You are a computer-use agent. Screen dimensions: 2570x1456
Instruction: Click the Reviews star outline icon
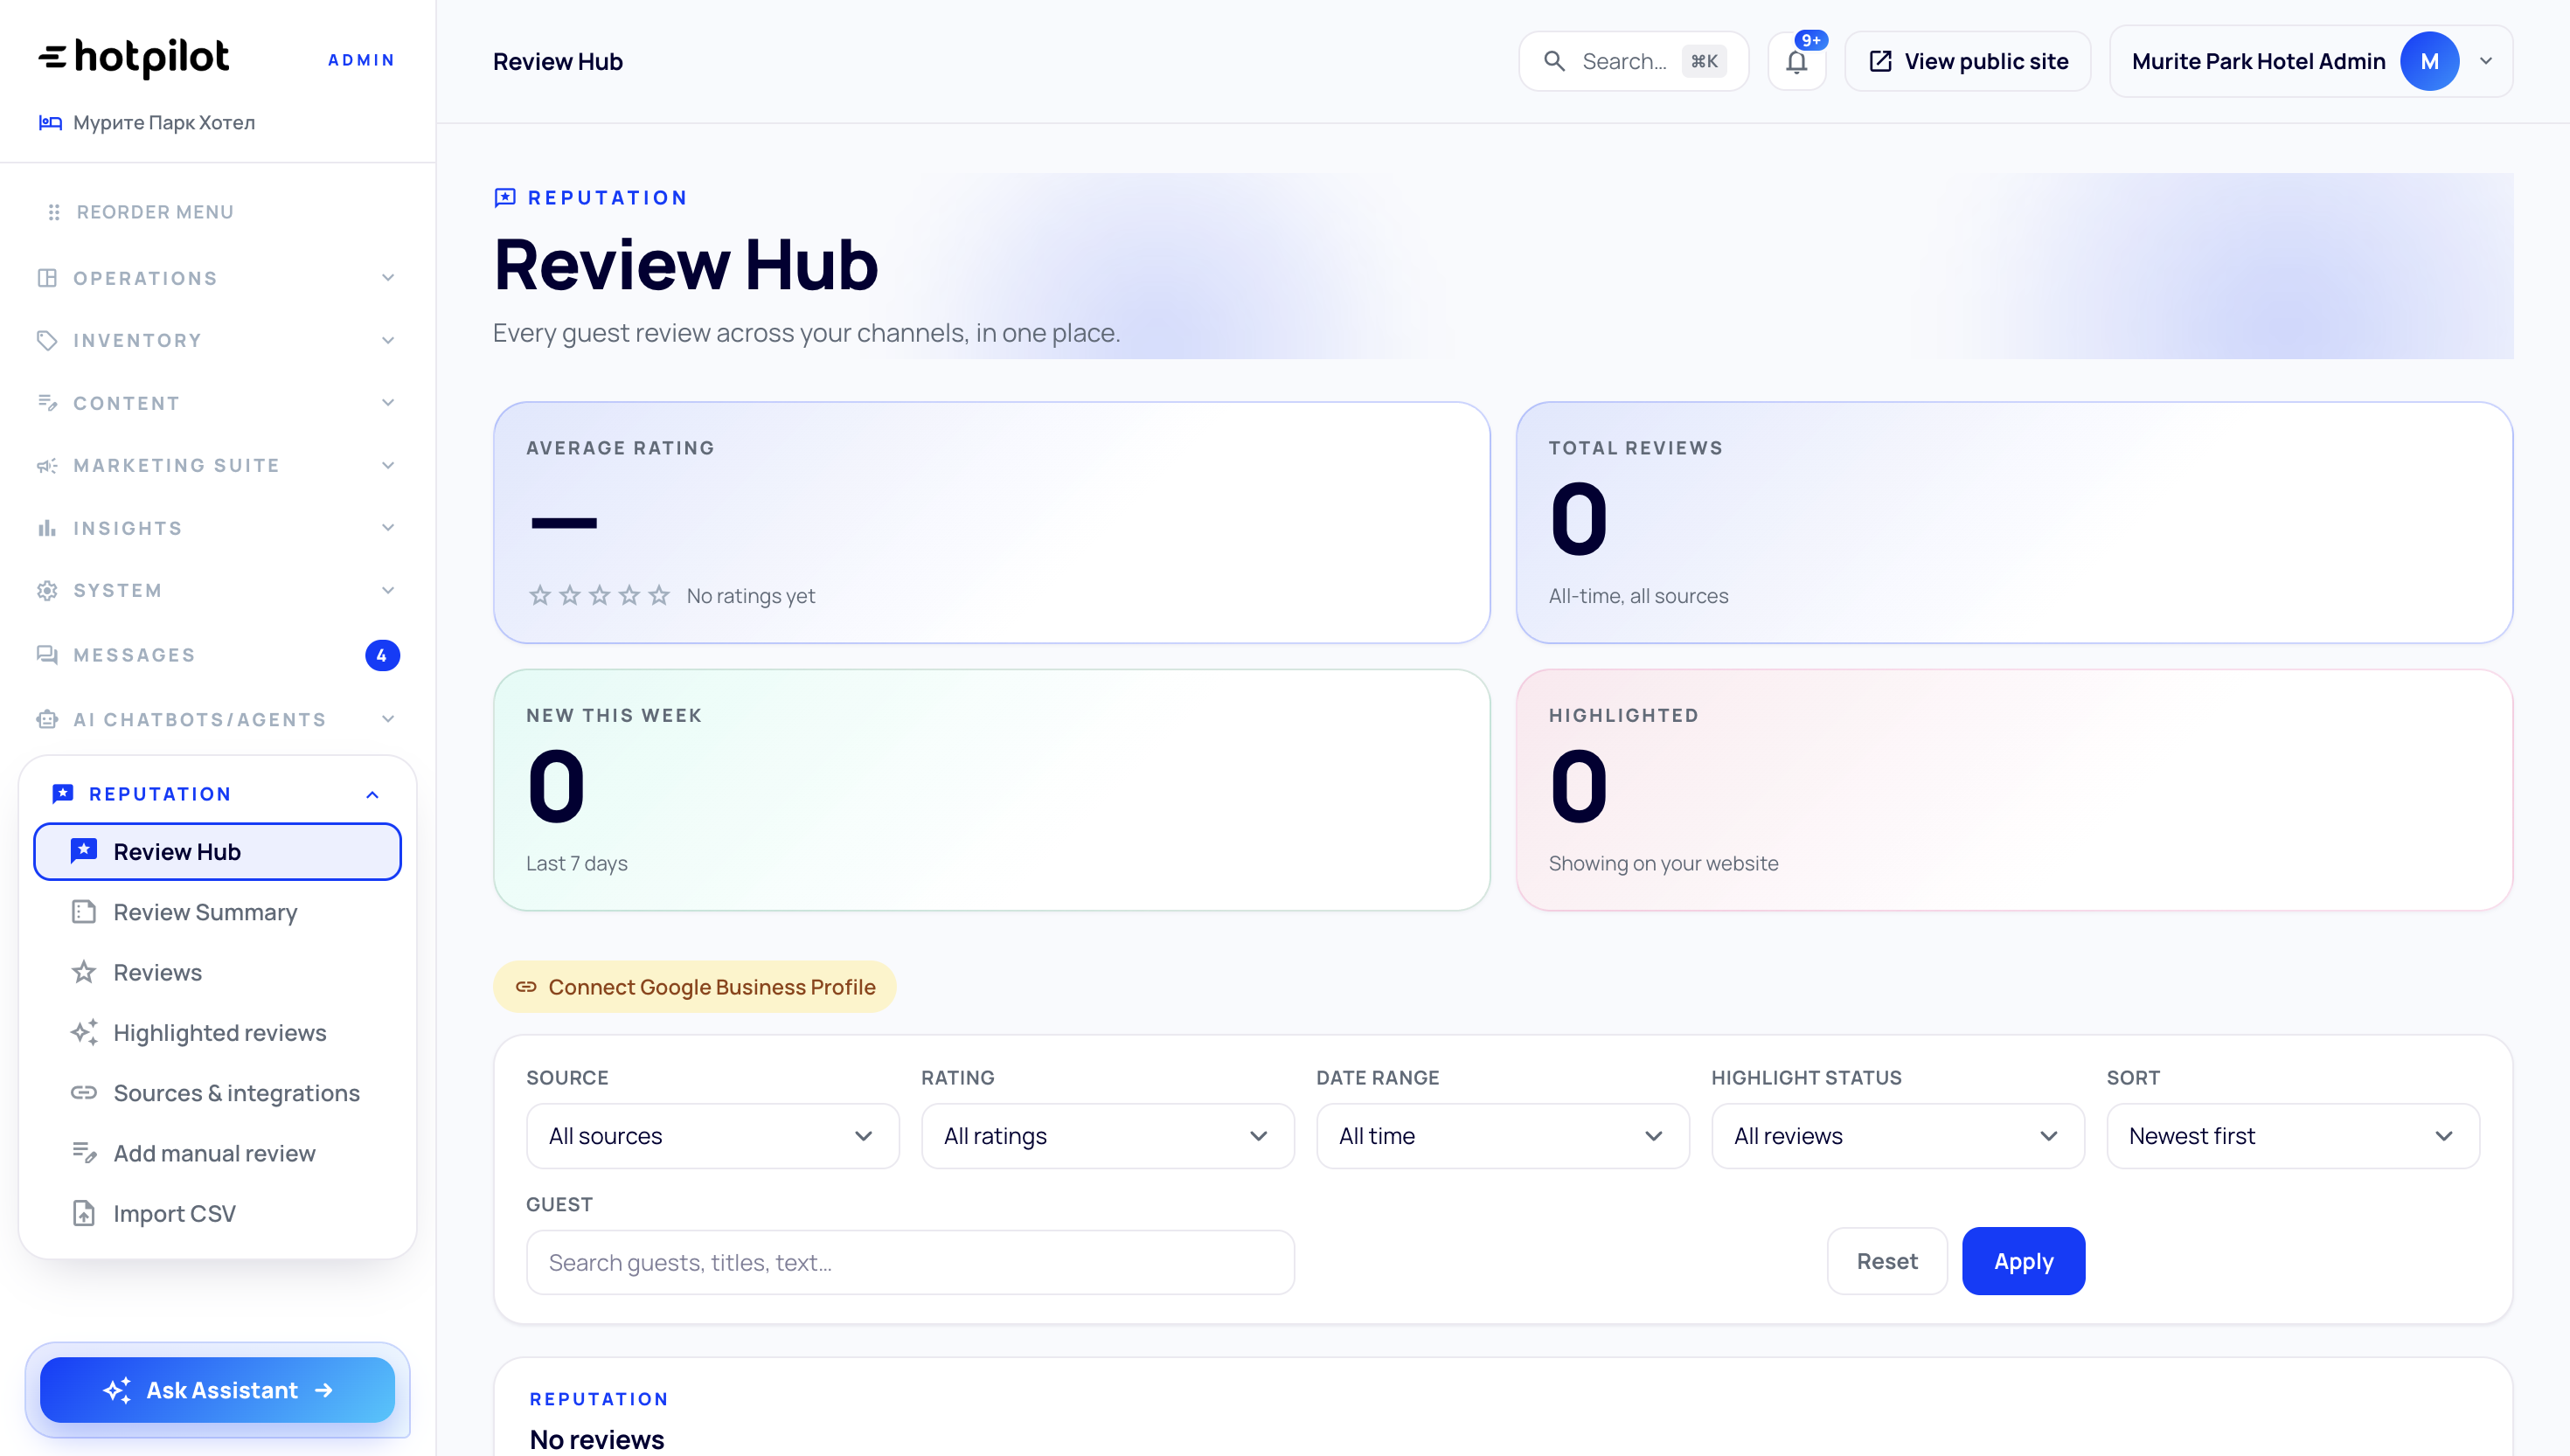(x=84, y=972)
